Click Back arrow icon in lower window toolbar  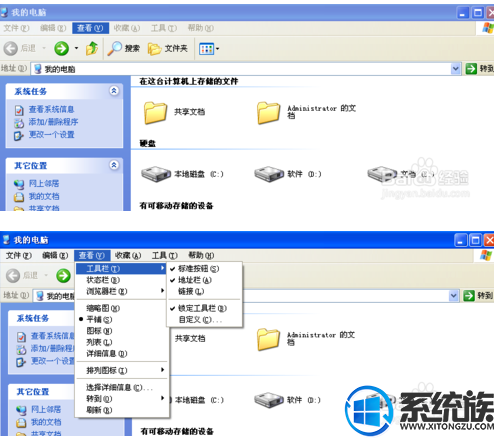coord(13,276)
